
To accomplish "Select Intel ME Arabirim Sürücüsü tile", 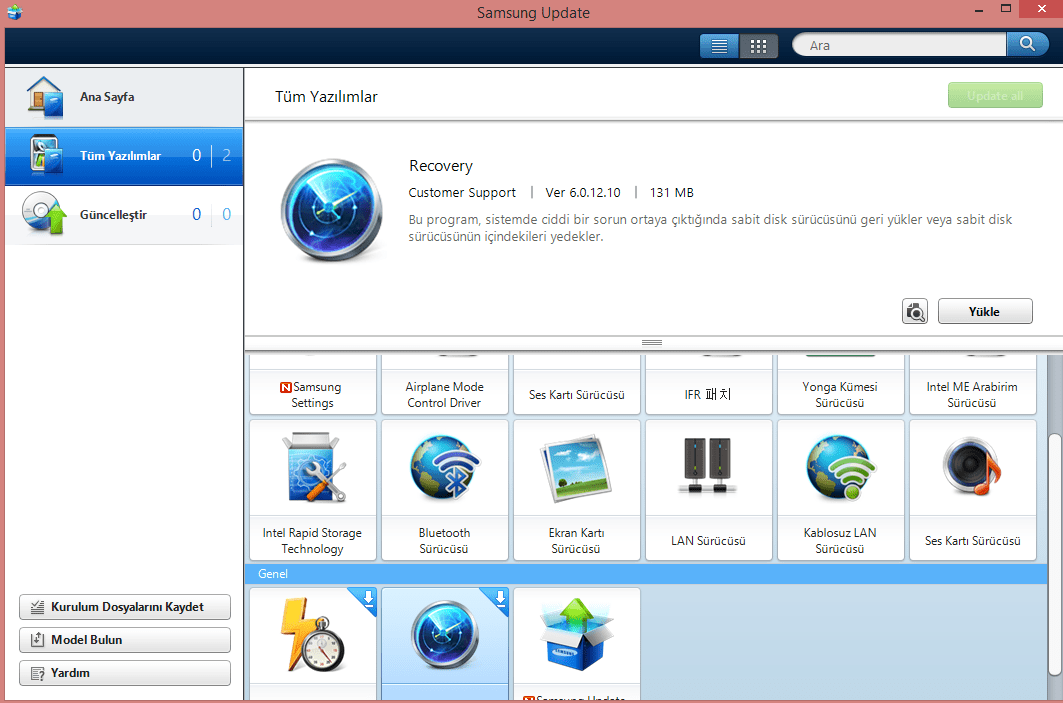I will point(972,384).
